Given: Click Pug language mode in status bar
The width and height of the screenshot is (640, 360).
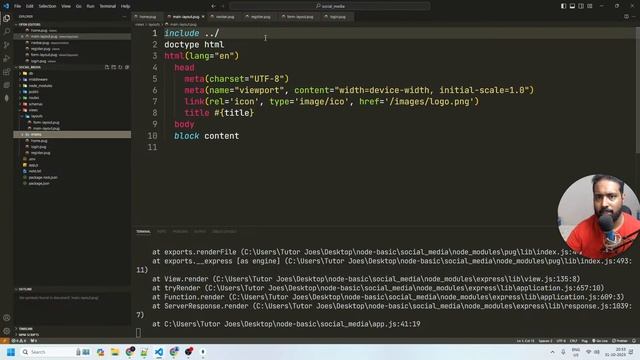Looking at the screenshot, I should (584, 340).
